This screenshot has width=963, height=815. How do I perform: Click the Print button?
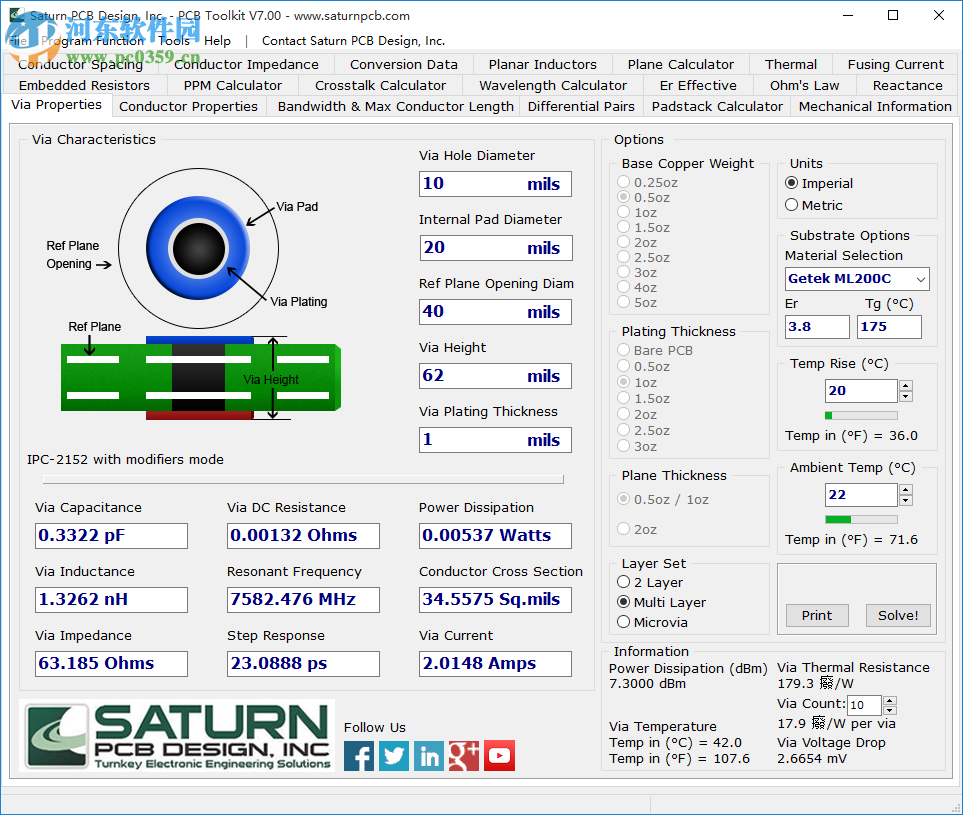pyautogui.click(x=816, y=615)
